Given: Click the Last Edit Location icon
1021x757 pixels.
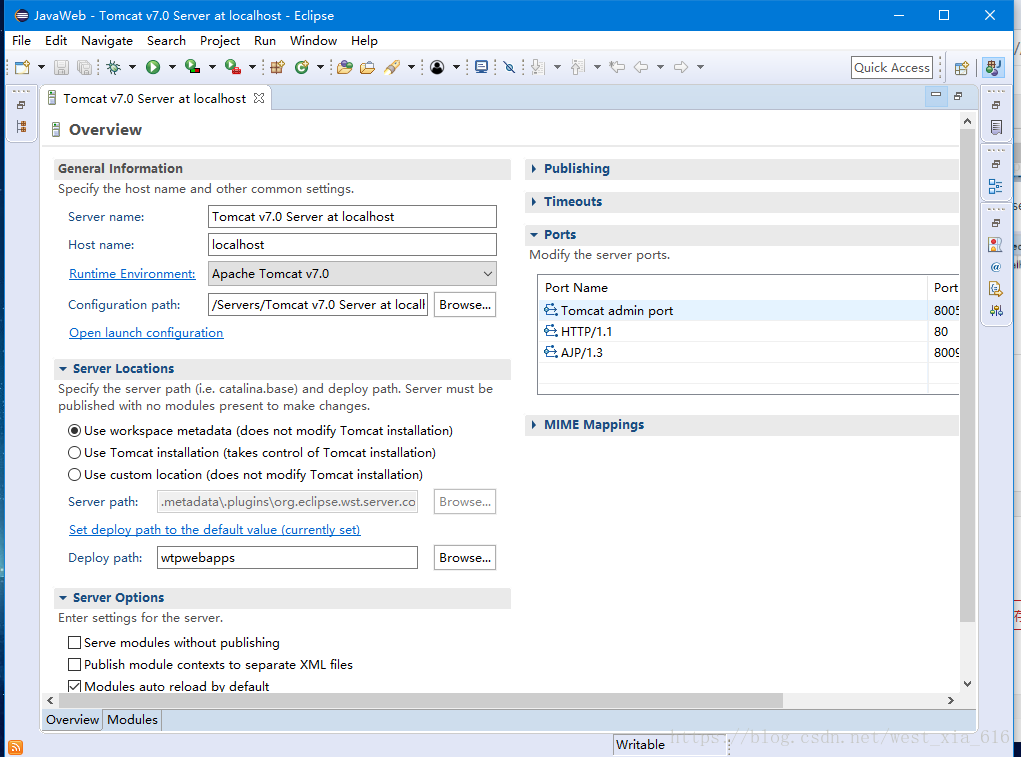Looking at the screenshot, I should 617,67.
